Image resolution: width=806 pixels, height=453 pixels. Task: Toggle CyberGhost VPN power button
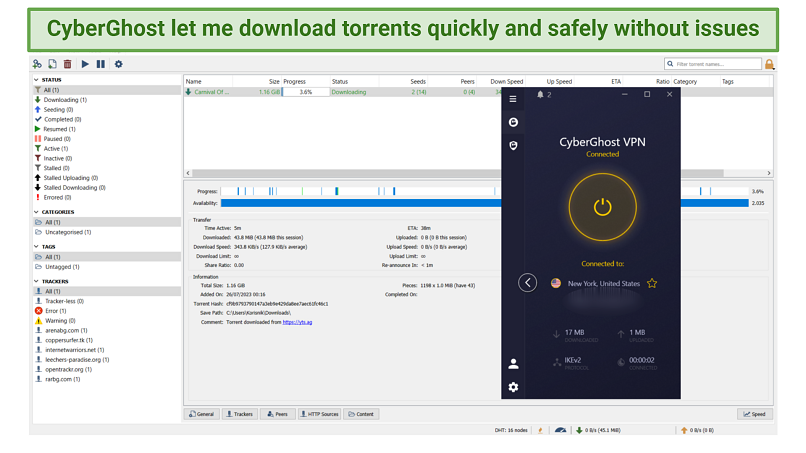(x=602, y=207)
